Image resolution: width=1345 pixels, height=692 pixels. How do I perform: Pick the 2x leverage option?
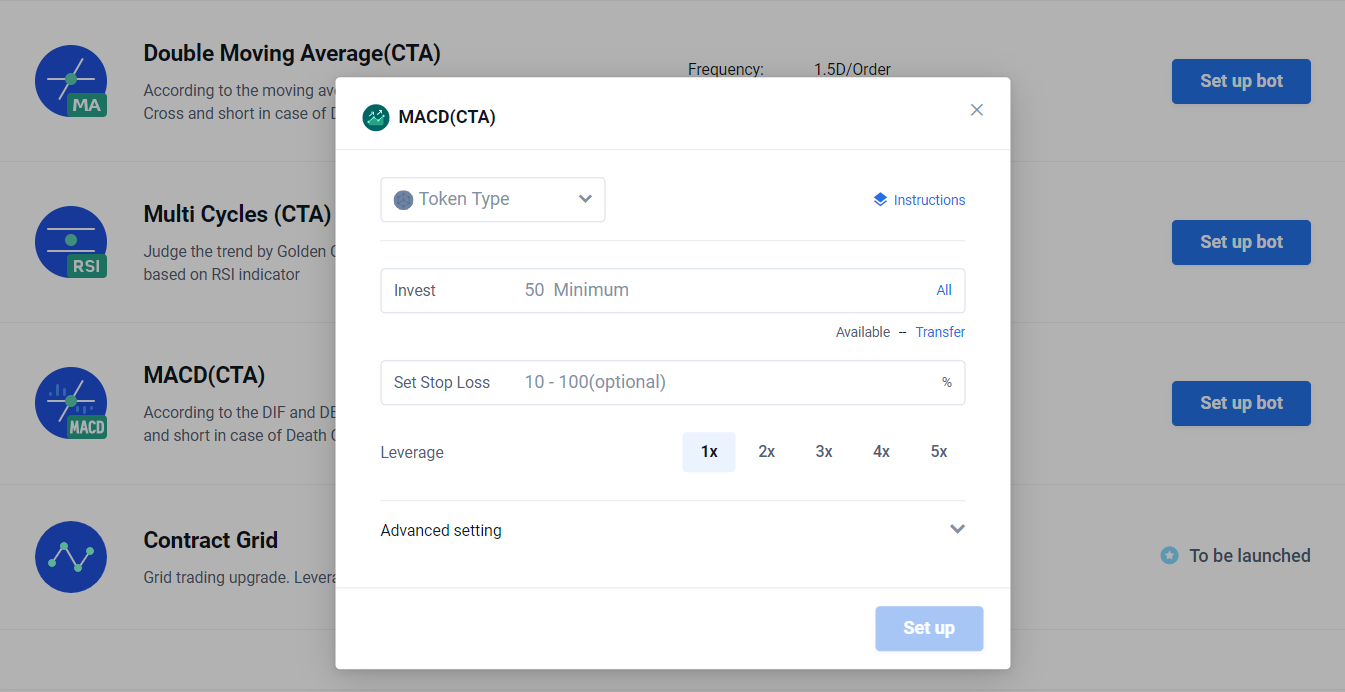tap(767, 452)
